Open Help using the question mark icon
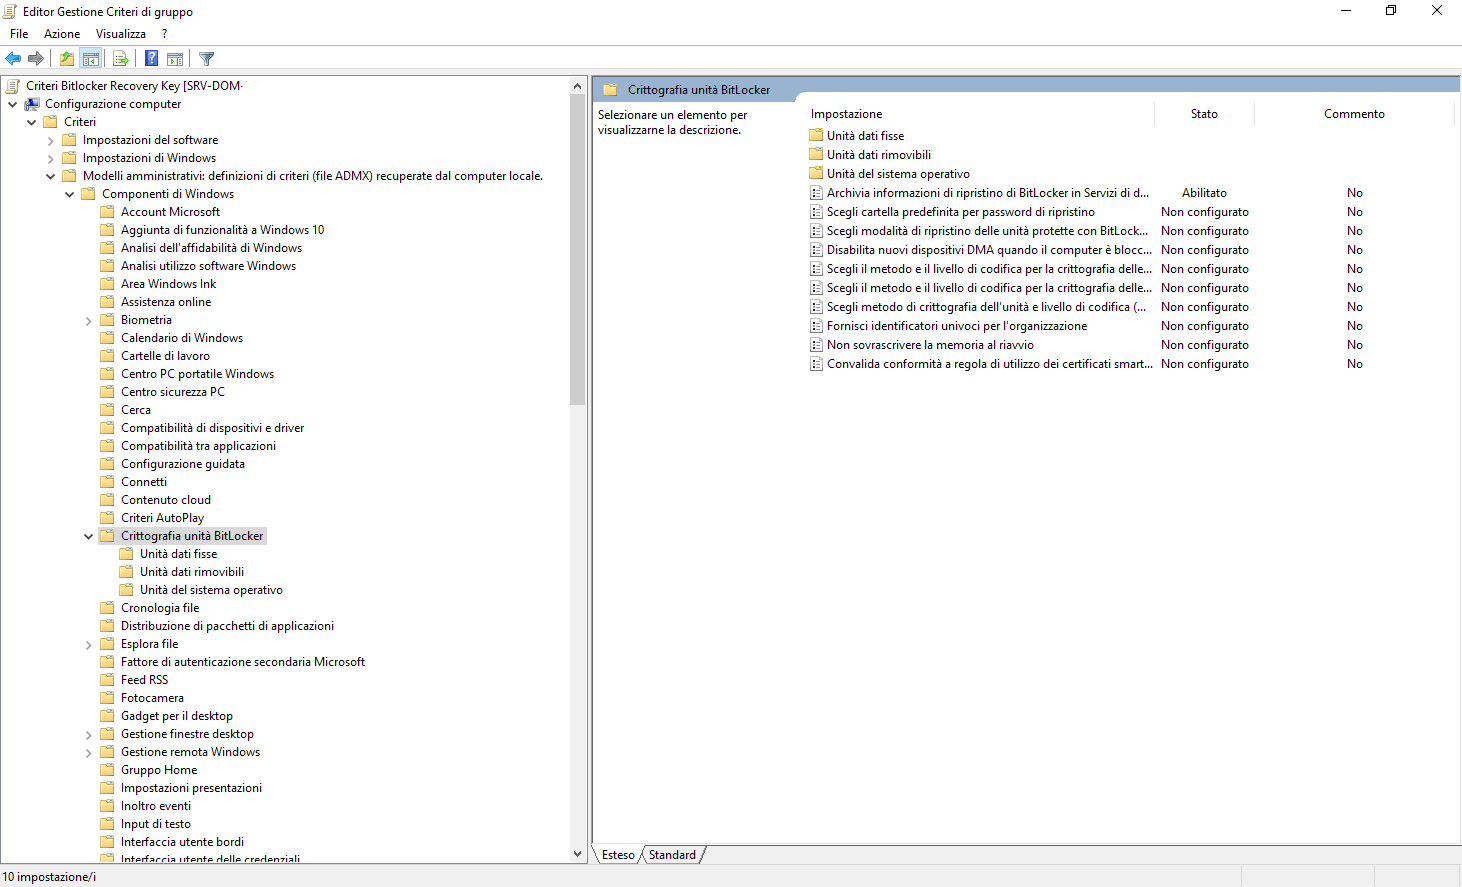The image size is (1462, 887). click(150, 58)
